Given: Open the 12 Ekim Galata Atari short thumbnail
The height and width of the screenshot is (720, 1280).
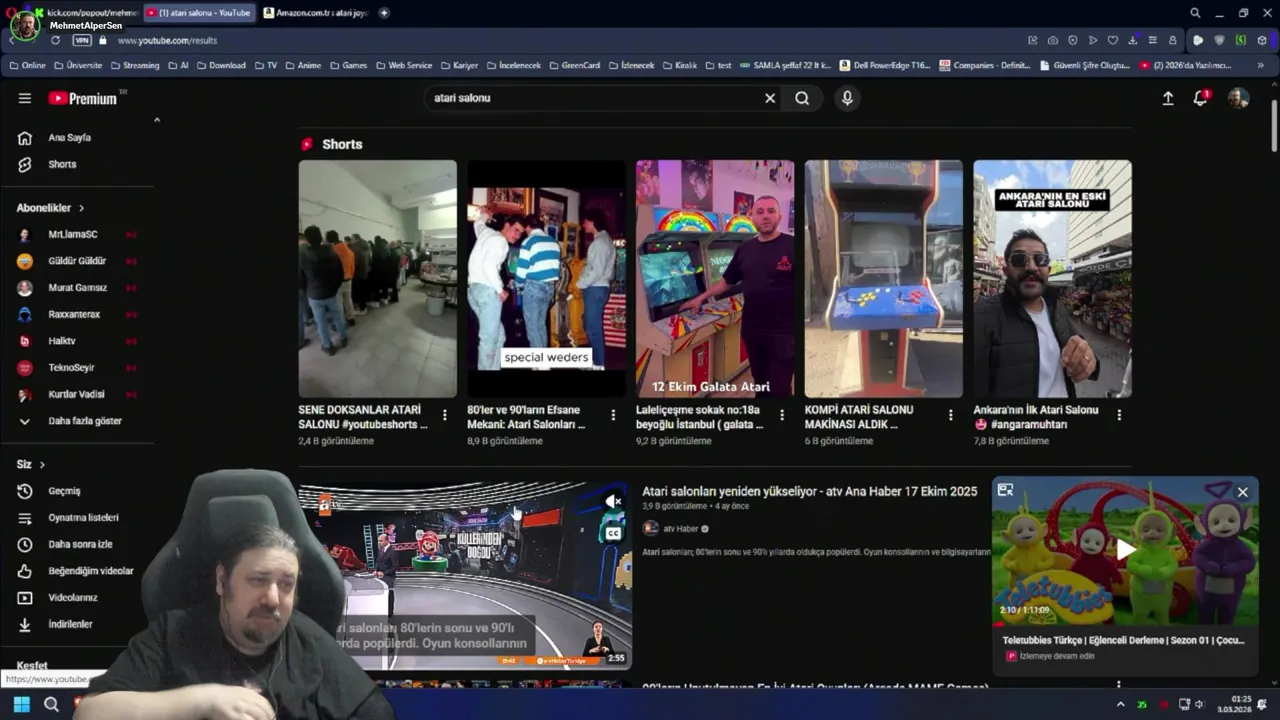Looking at the screenshot, I should point(715,279).
